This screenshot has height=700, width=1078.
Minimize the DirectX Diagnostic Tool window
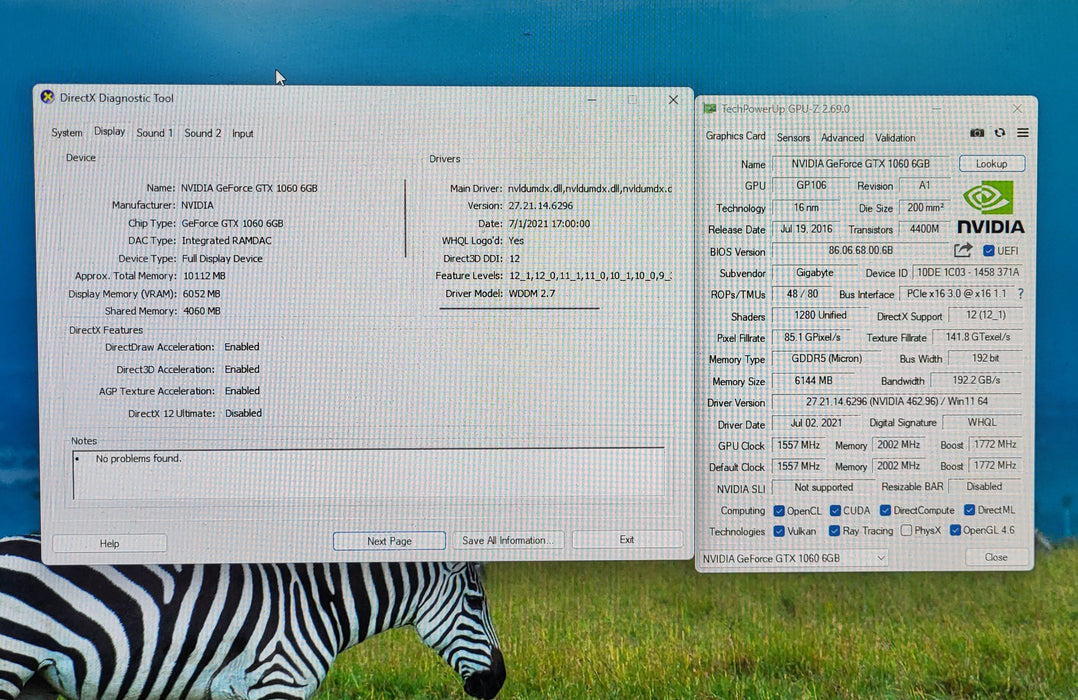pos(591,100)
